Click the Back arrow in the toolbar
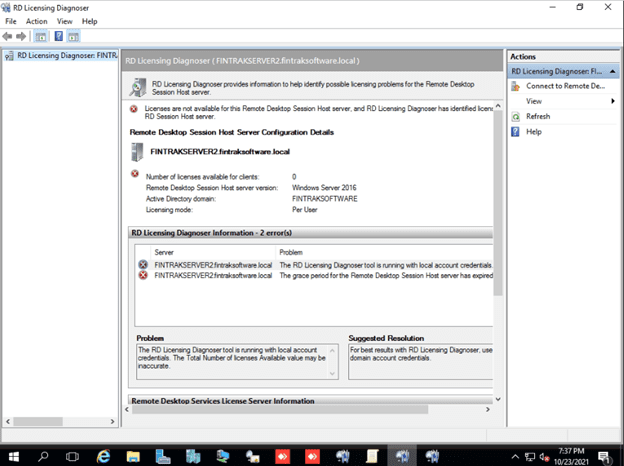624x466 pixels. coord(7,37)
